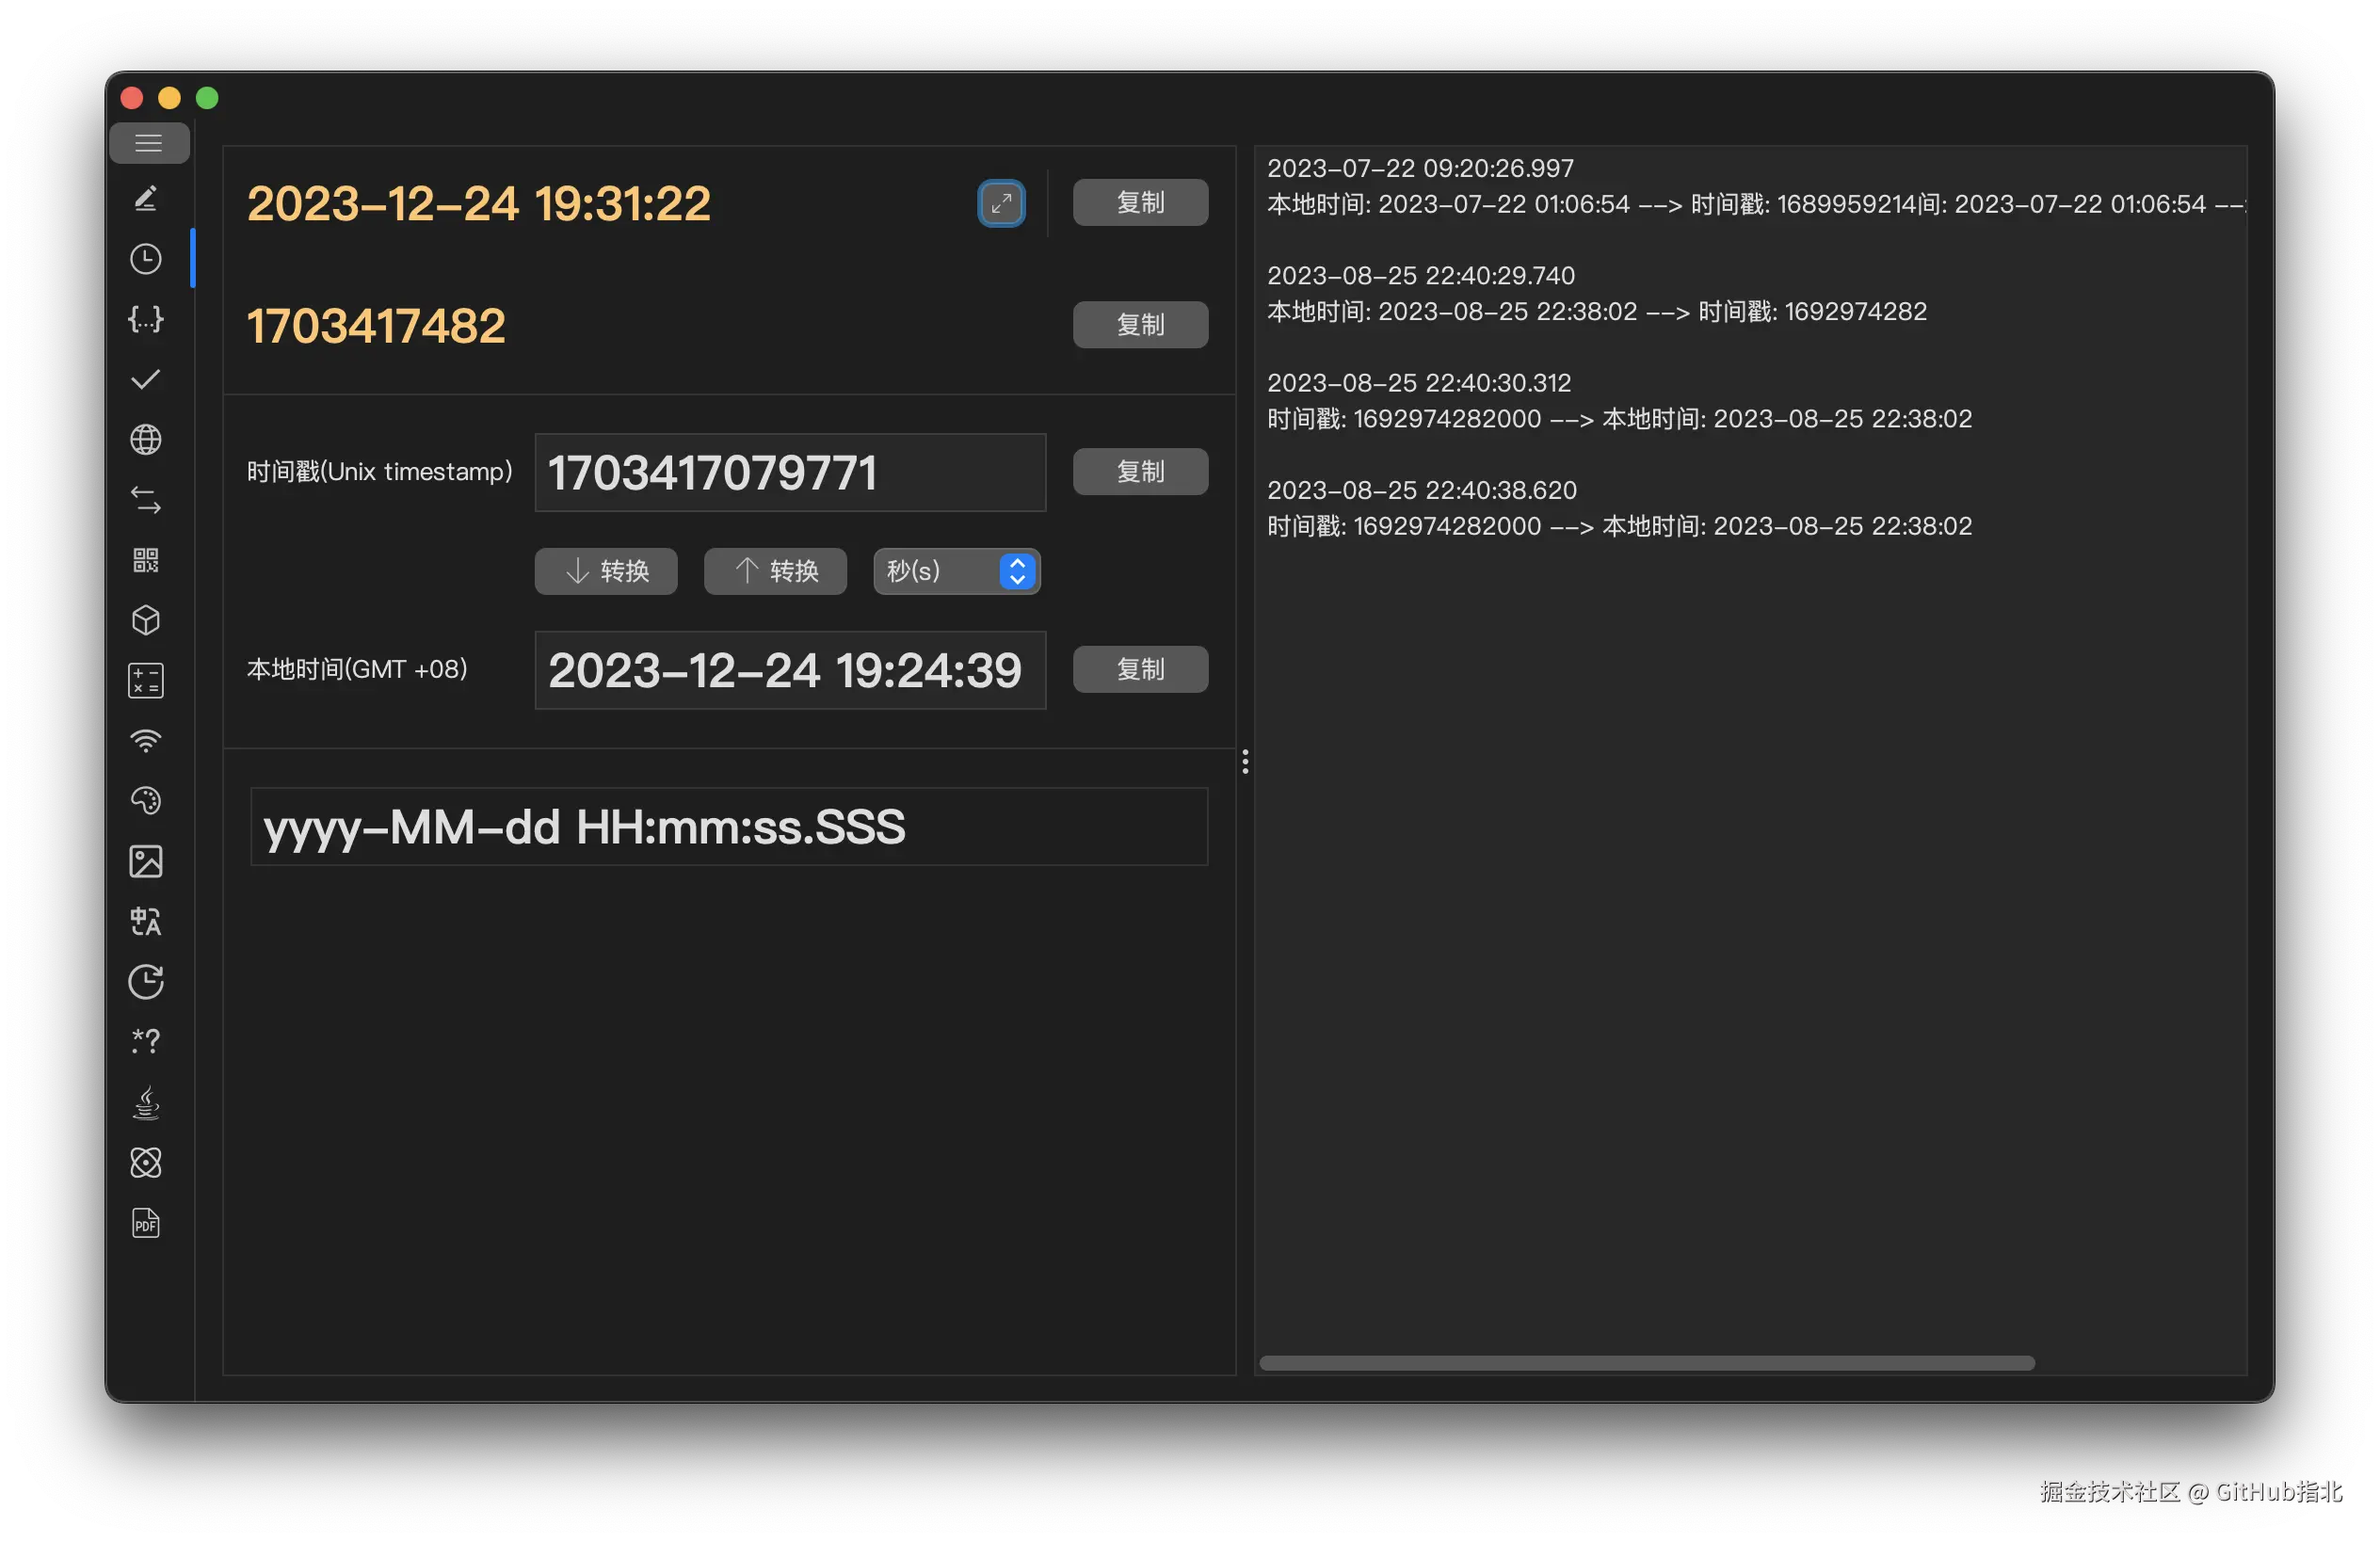Toggle the sidebar hamburger menu
The image size is (2380, 1542).
(148, 143)
